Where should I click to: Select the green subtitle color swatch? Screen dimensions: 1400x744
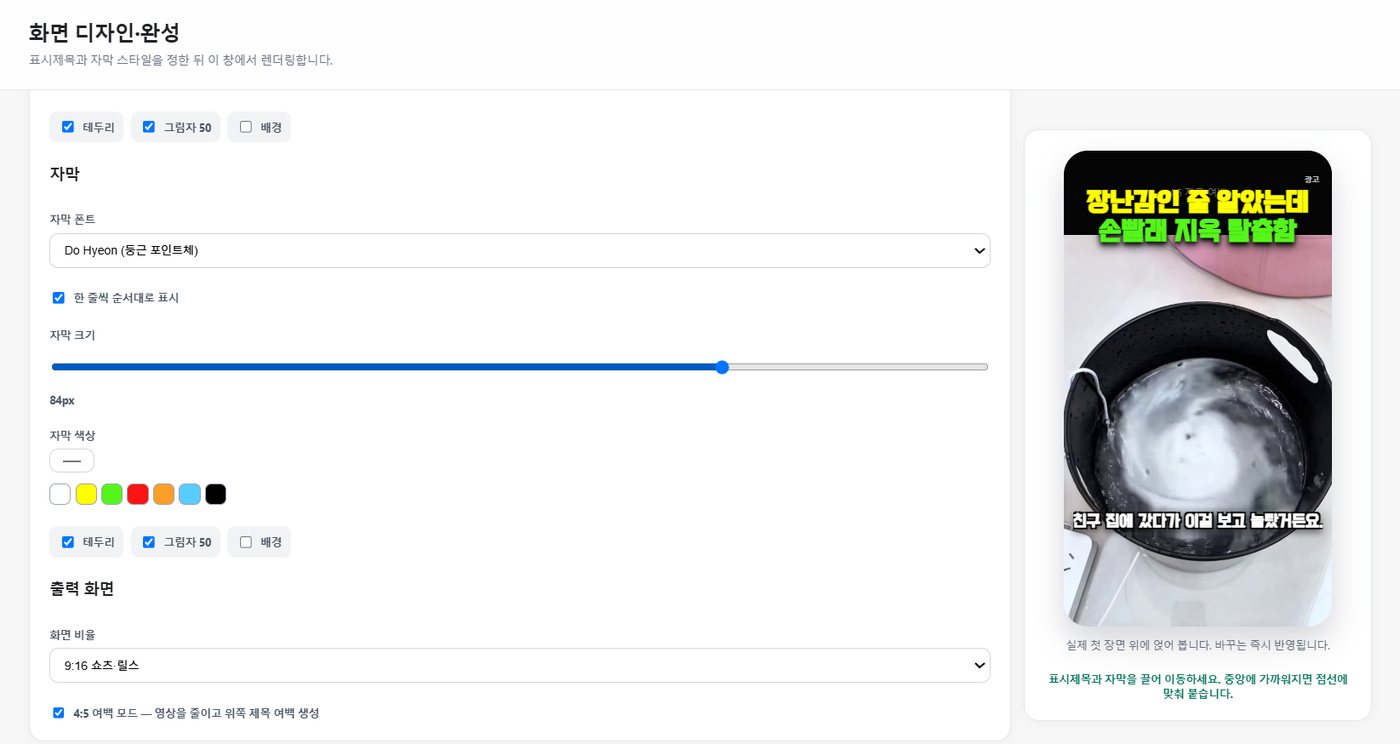pos(112,494)
